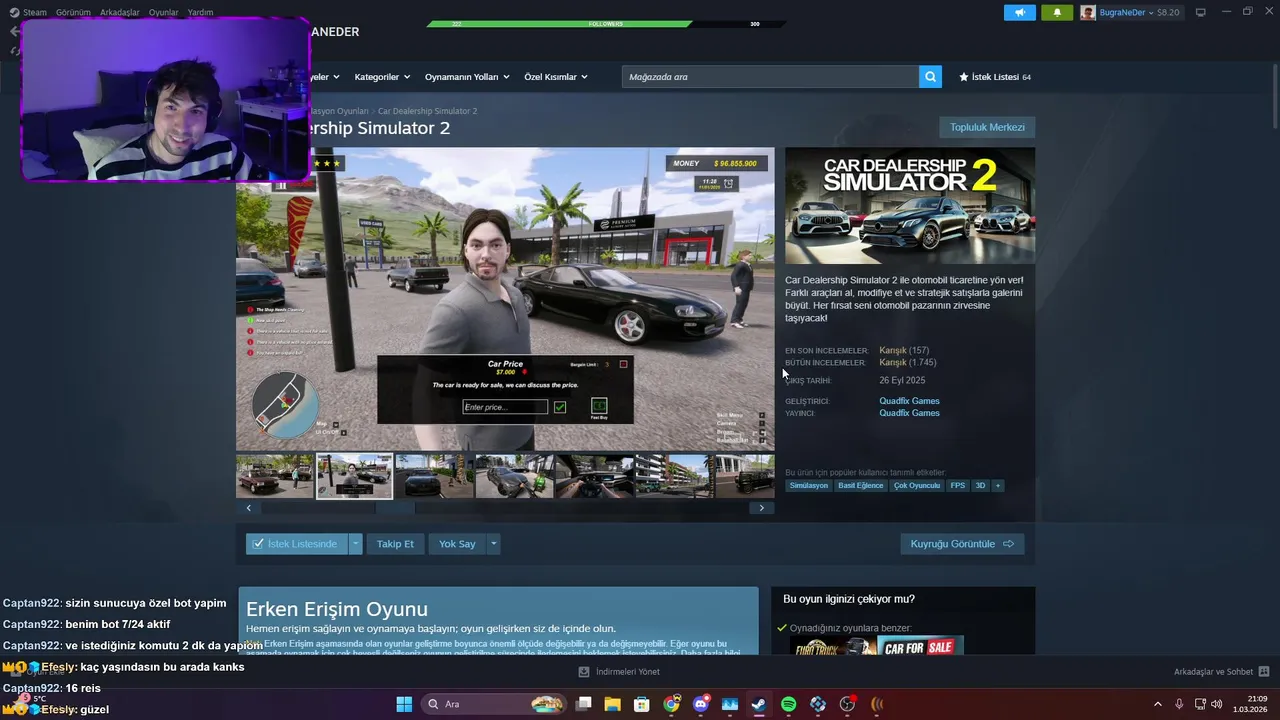The image size is (1280, 720).
Task: Click Car Dealership Simulator 2 breadcrumb
Action: pos(427,111)
